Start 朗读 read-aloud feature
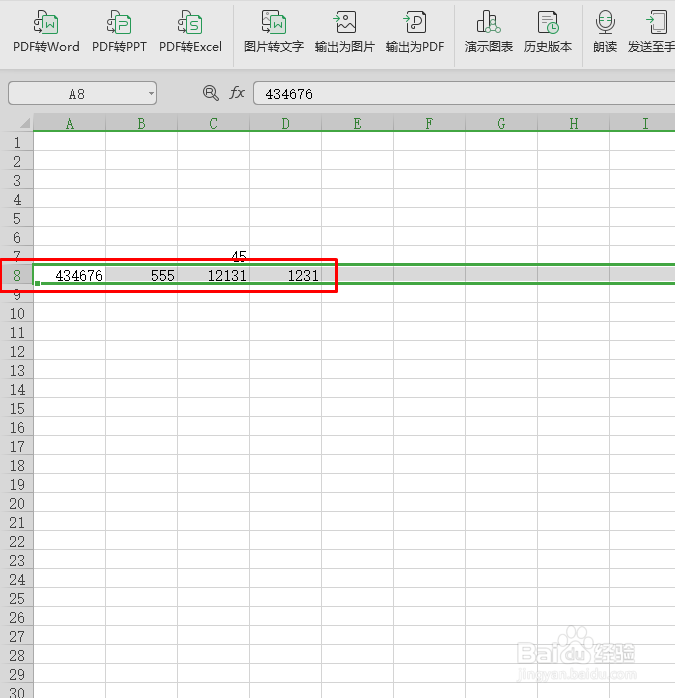 [x=605, y=32]
